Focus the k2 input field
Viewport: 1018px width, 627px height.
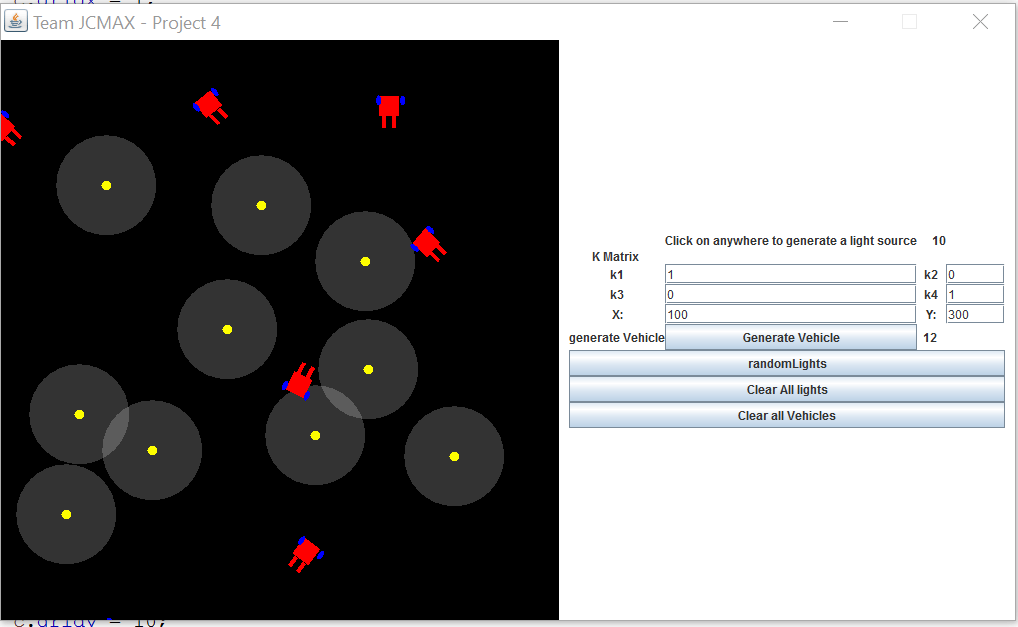coord(975,274)
